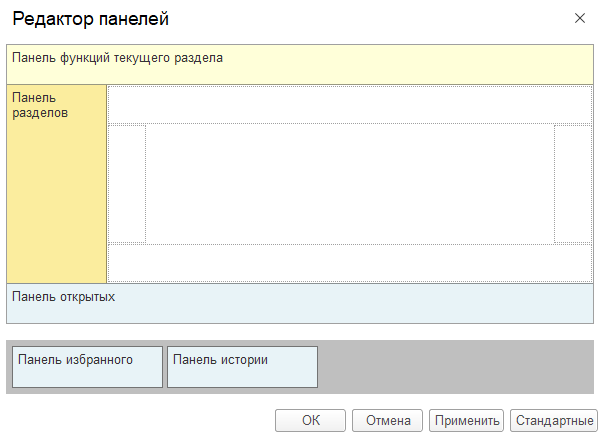Select Панель функций текущего раздела block

coord(300,64)
